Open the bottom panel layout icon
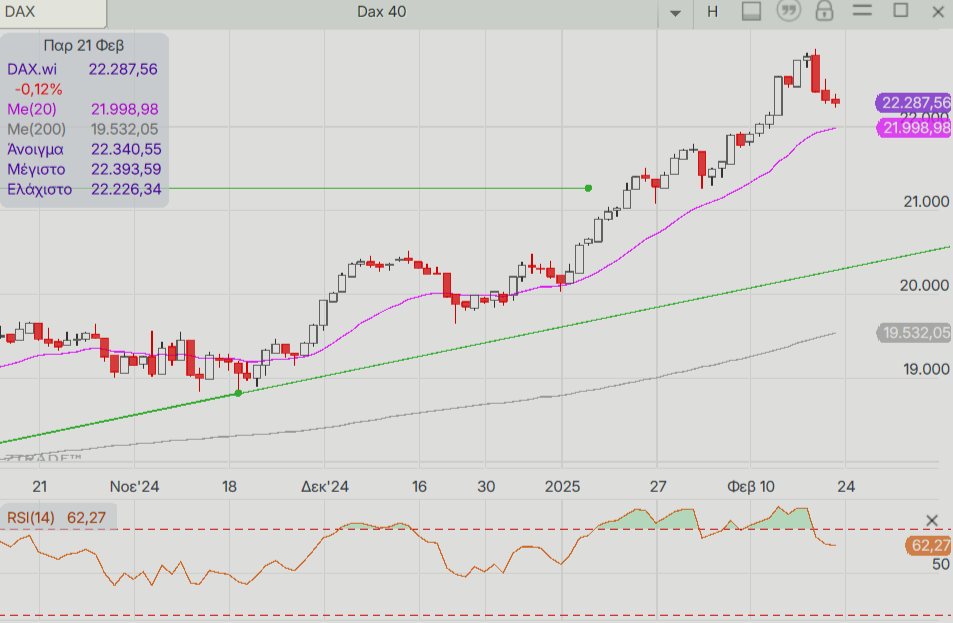953x623 pixels. click(751, 11)
